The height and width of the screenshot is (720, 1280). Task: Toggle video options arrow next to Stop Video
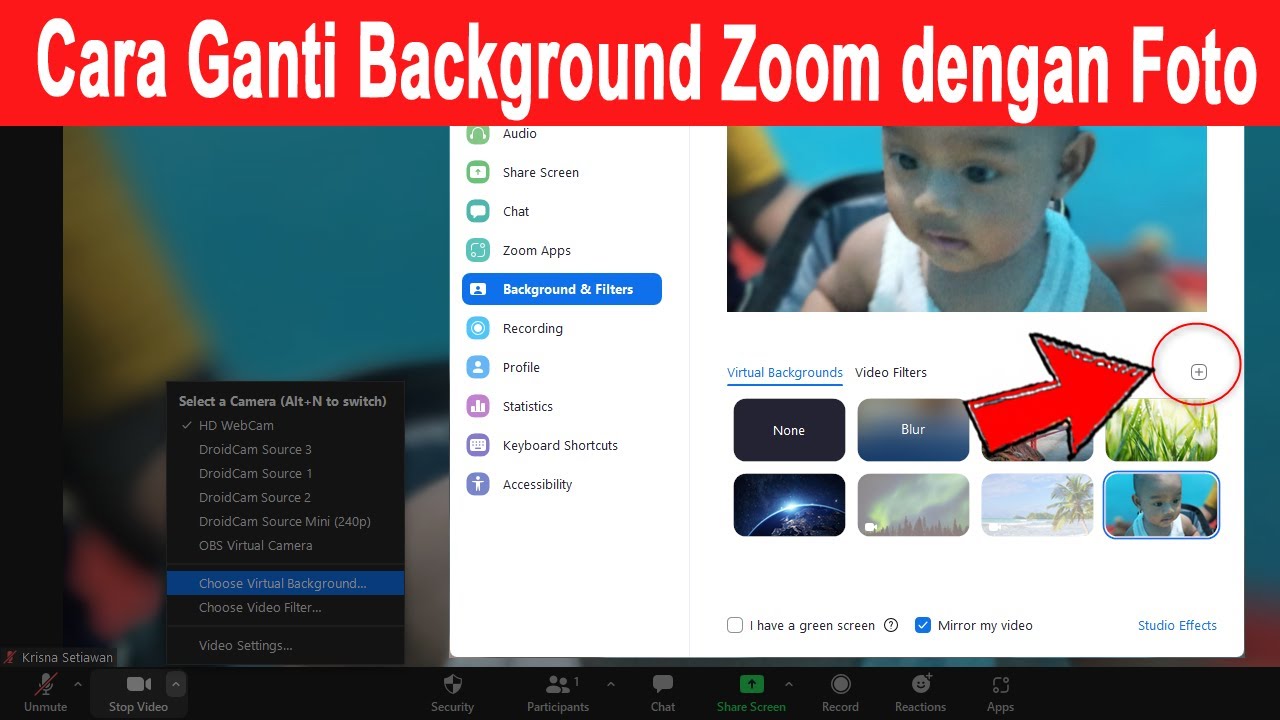pos(176,684)
